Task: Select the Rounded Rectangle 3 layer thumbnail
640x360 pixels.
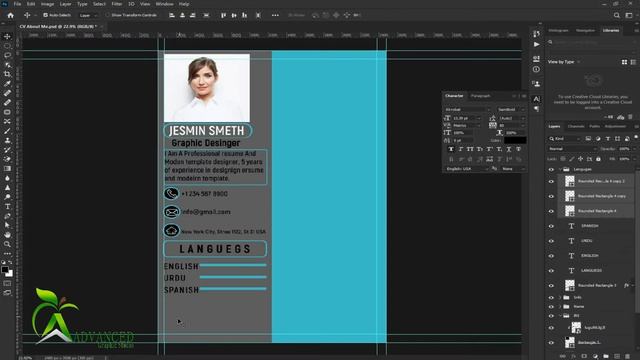Action: [x=570, y=285]
